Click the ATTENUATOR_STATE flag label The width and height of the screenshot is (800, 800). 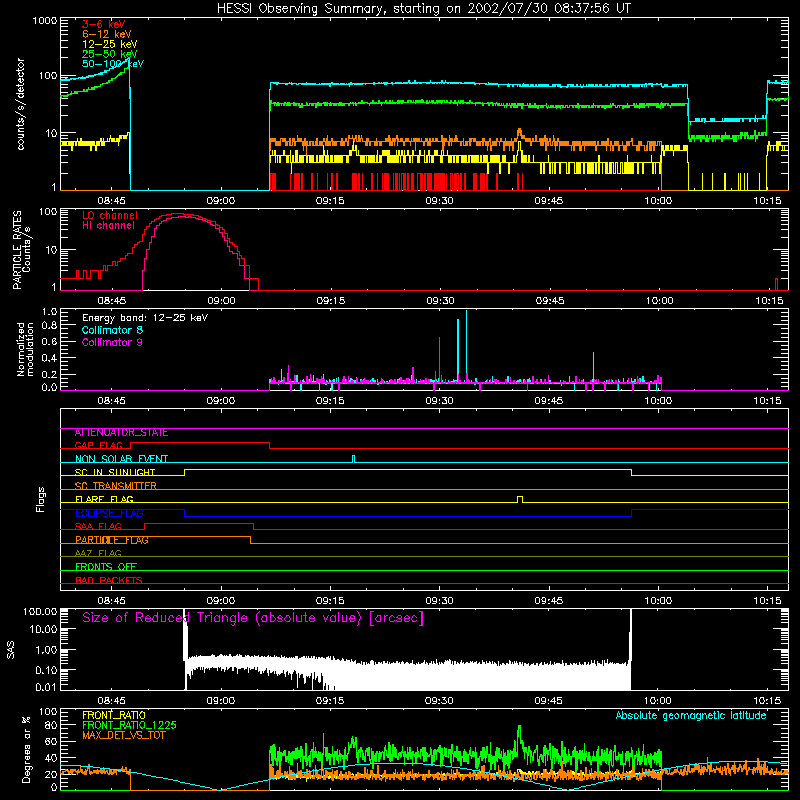pyautogui.click(x=121, y=433)
